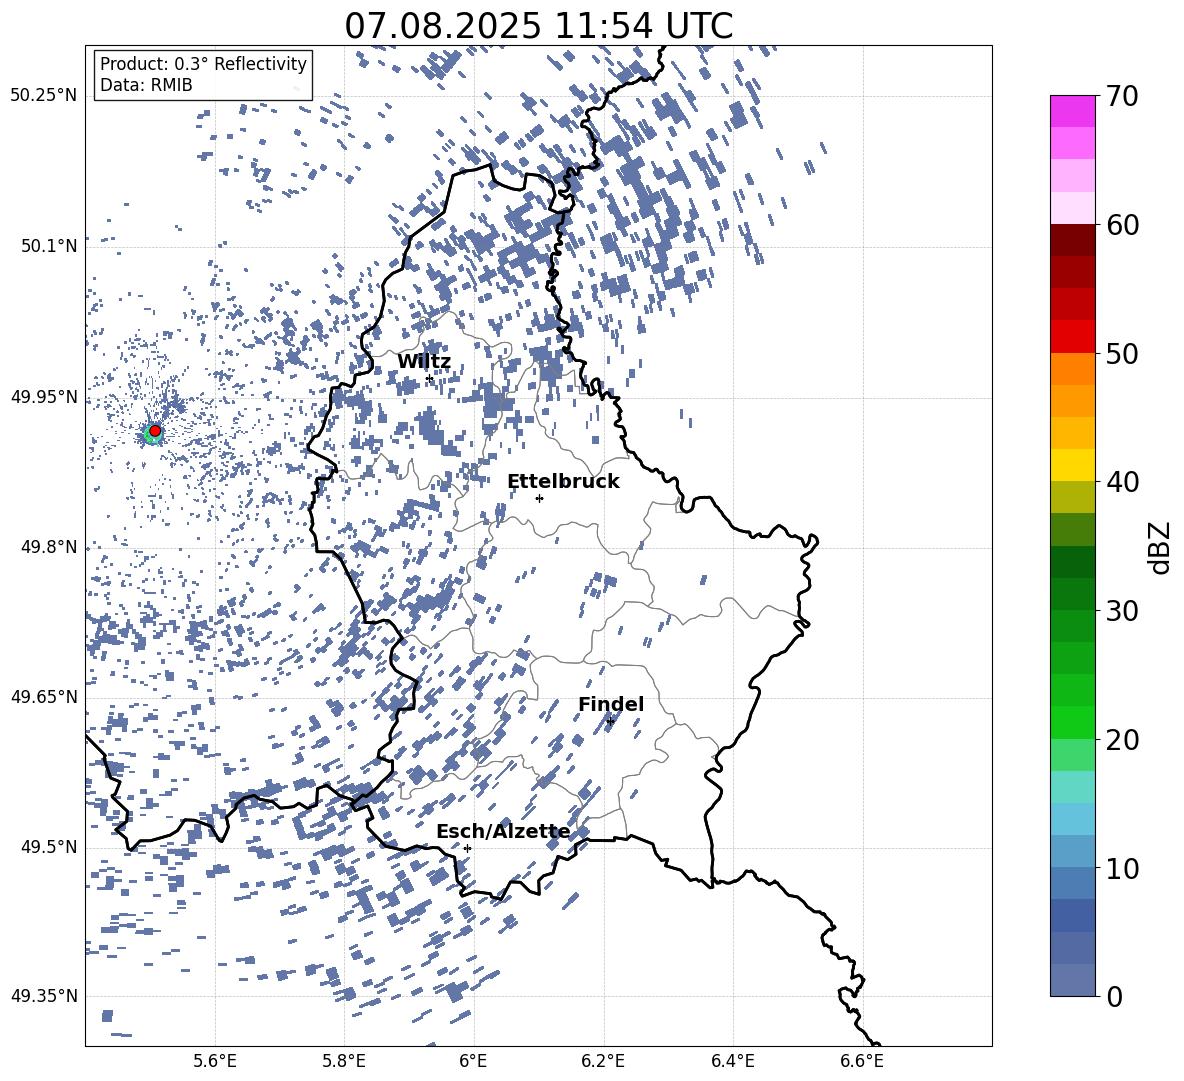The width and height of the screenshot is (1184, 1081).
Task: Click the colorbar tick value 0
Action: 1114,996
